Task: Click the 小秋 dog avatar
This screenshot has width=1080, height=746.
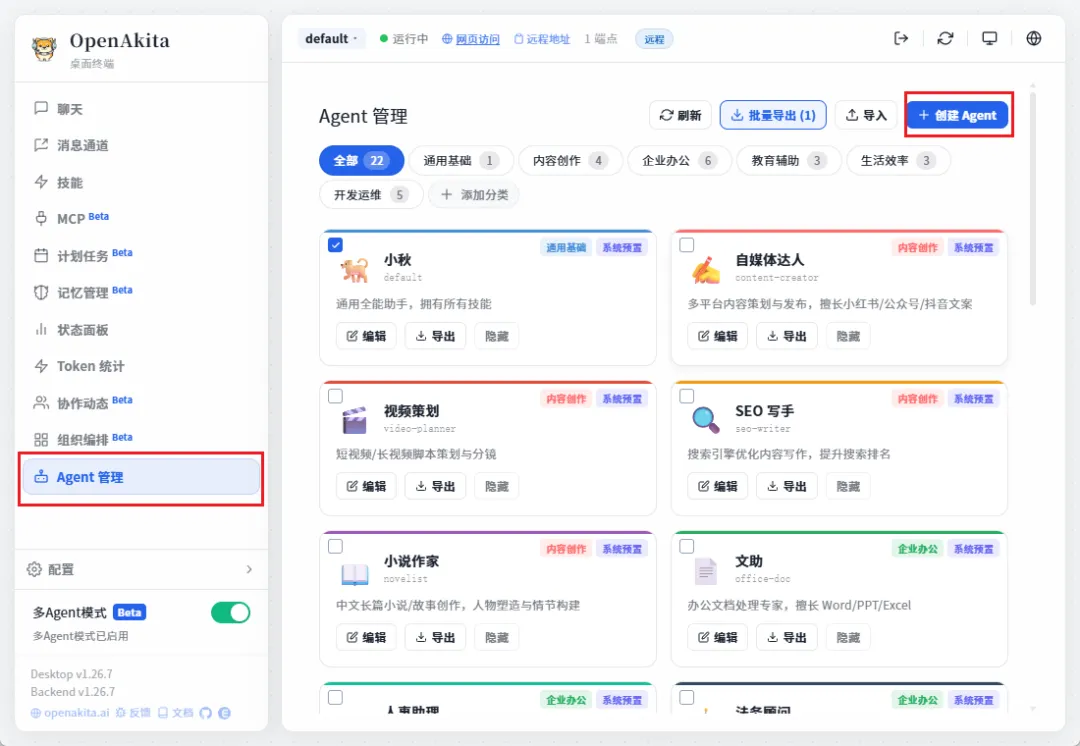Action: point(355,269)
